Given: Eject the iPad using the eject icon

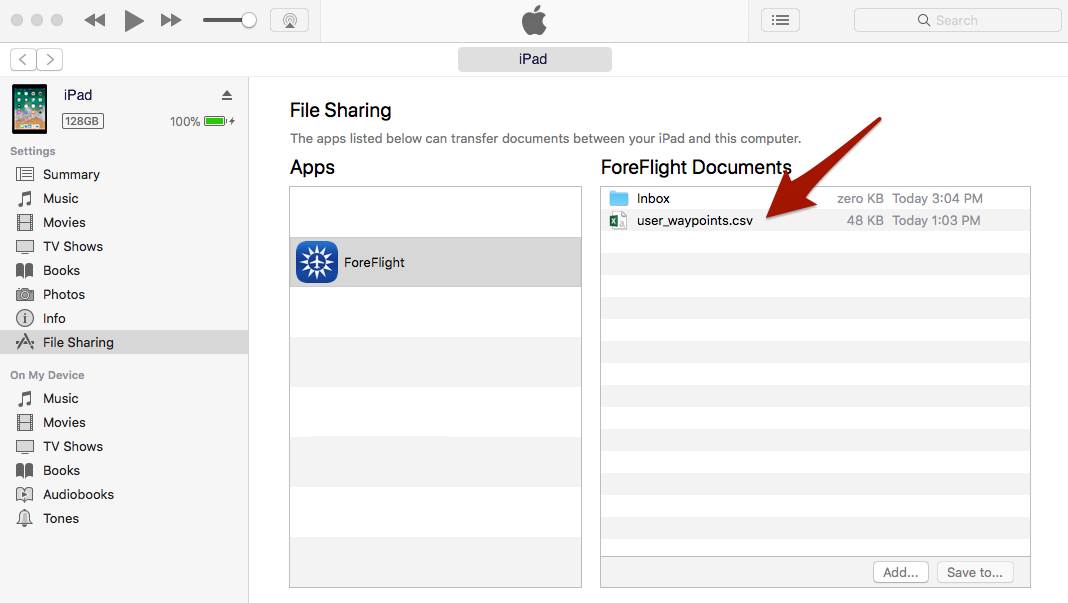Looking at the screenshot, I should pos(227,95).
